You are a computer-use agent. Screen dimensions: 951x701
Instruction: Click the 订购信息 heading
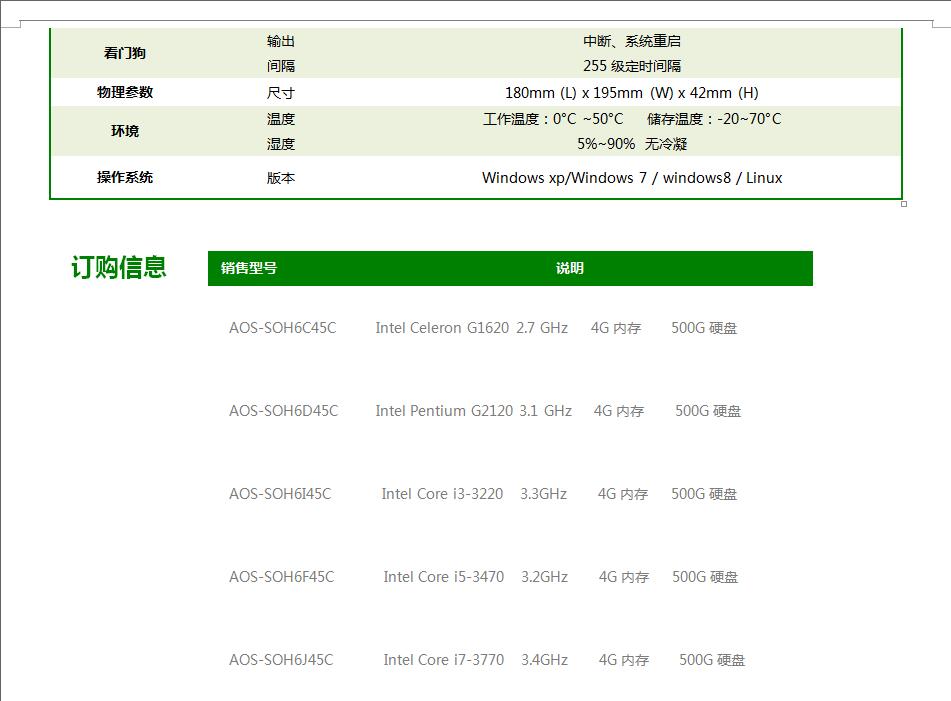[x=119, y=268]
